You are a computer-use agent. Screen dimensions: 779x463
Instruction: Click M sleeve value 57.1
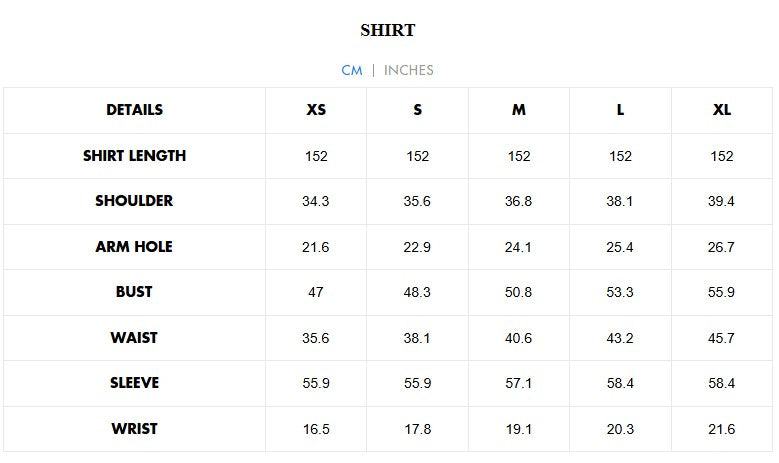point(519,384)
